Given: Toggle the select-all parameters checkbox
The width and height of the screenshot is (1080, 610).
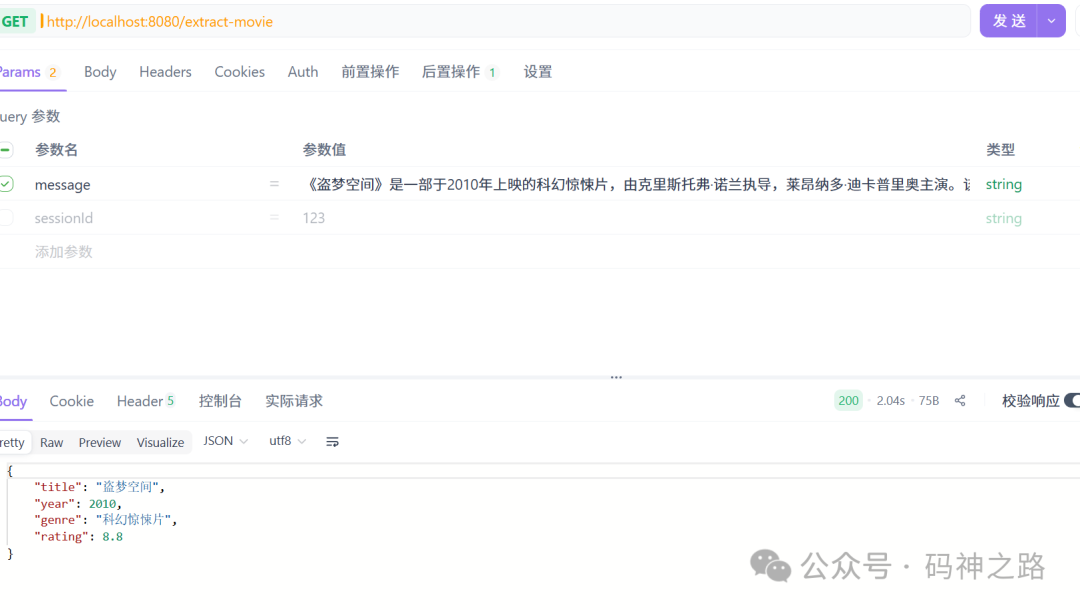Looking at the screenshot, I should point(5,149).
